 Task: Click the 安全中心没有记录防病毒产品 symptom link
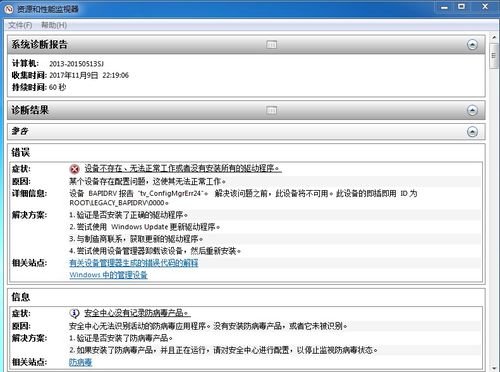[137, 313]
